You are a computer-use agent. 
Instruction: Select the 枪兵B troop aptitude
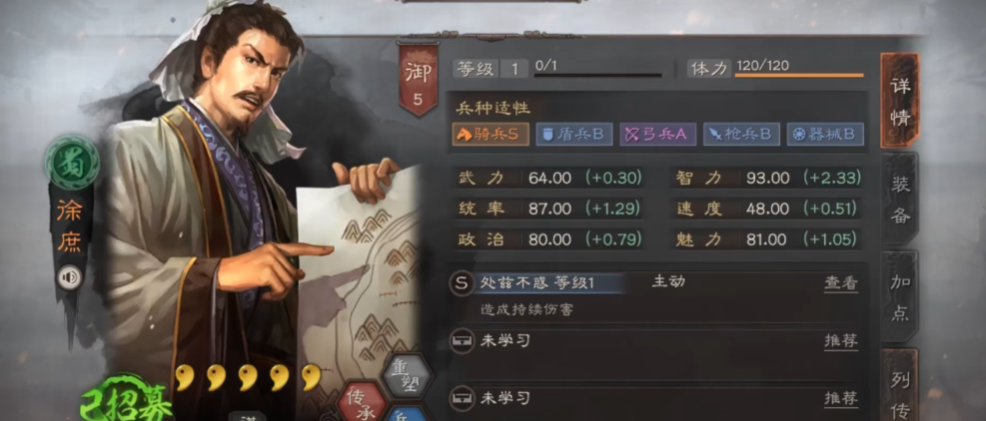741,134
